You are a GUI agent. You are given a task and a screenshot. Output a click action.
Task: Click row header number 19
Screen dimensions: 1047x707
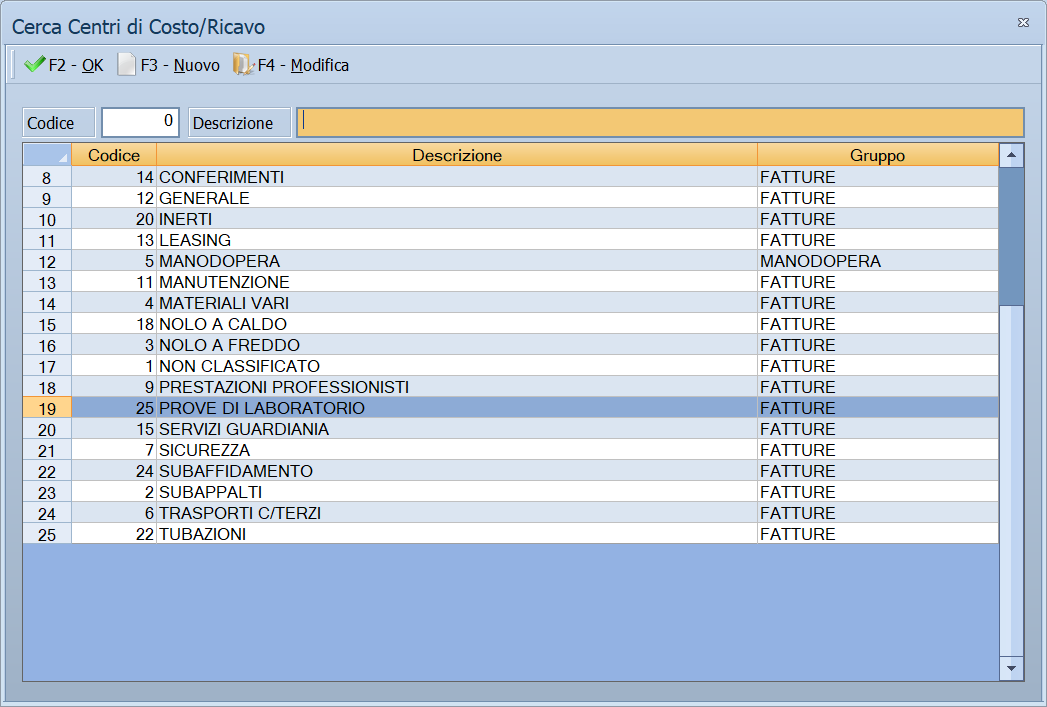tap(47, 409)
